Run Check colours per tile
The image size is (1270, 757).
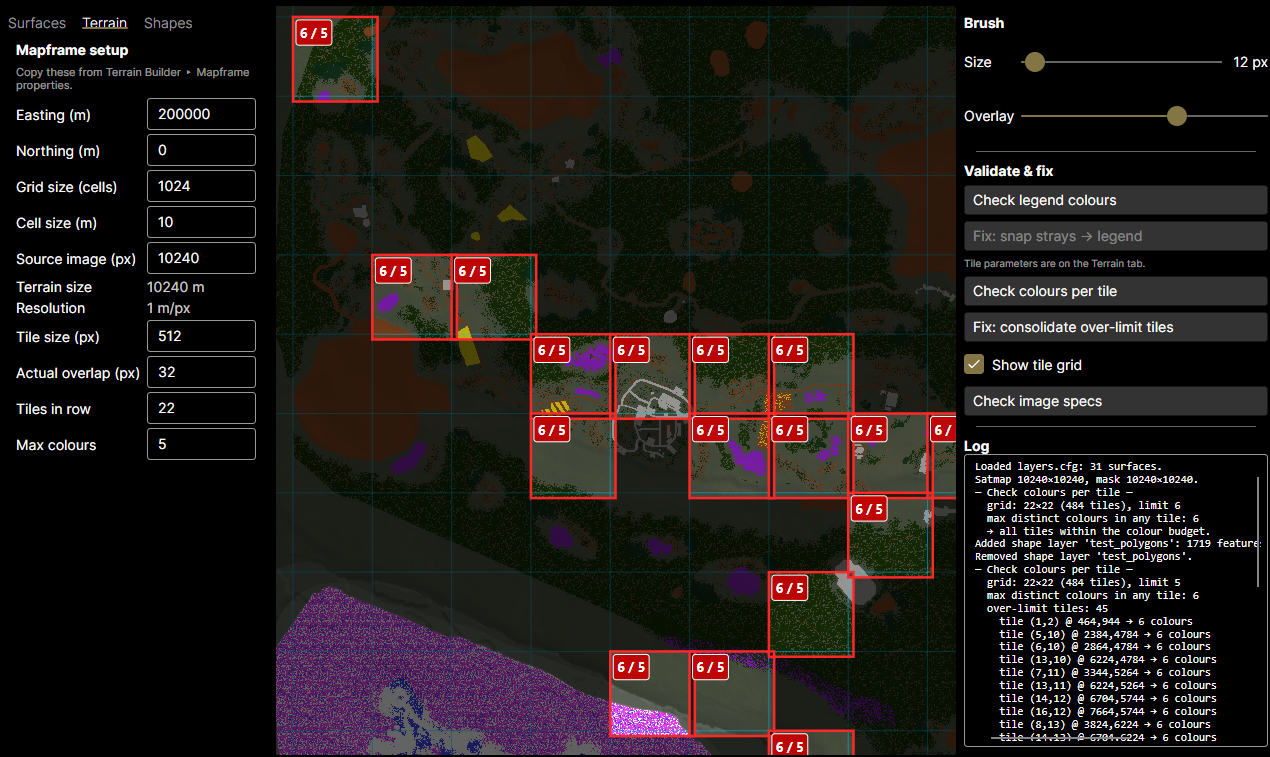click(1116, 291)
